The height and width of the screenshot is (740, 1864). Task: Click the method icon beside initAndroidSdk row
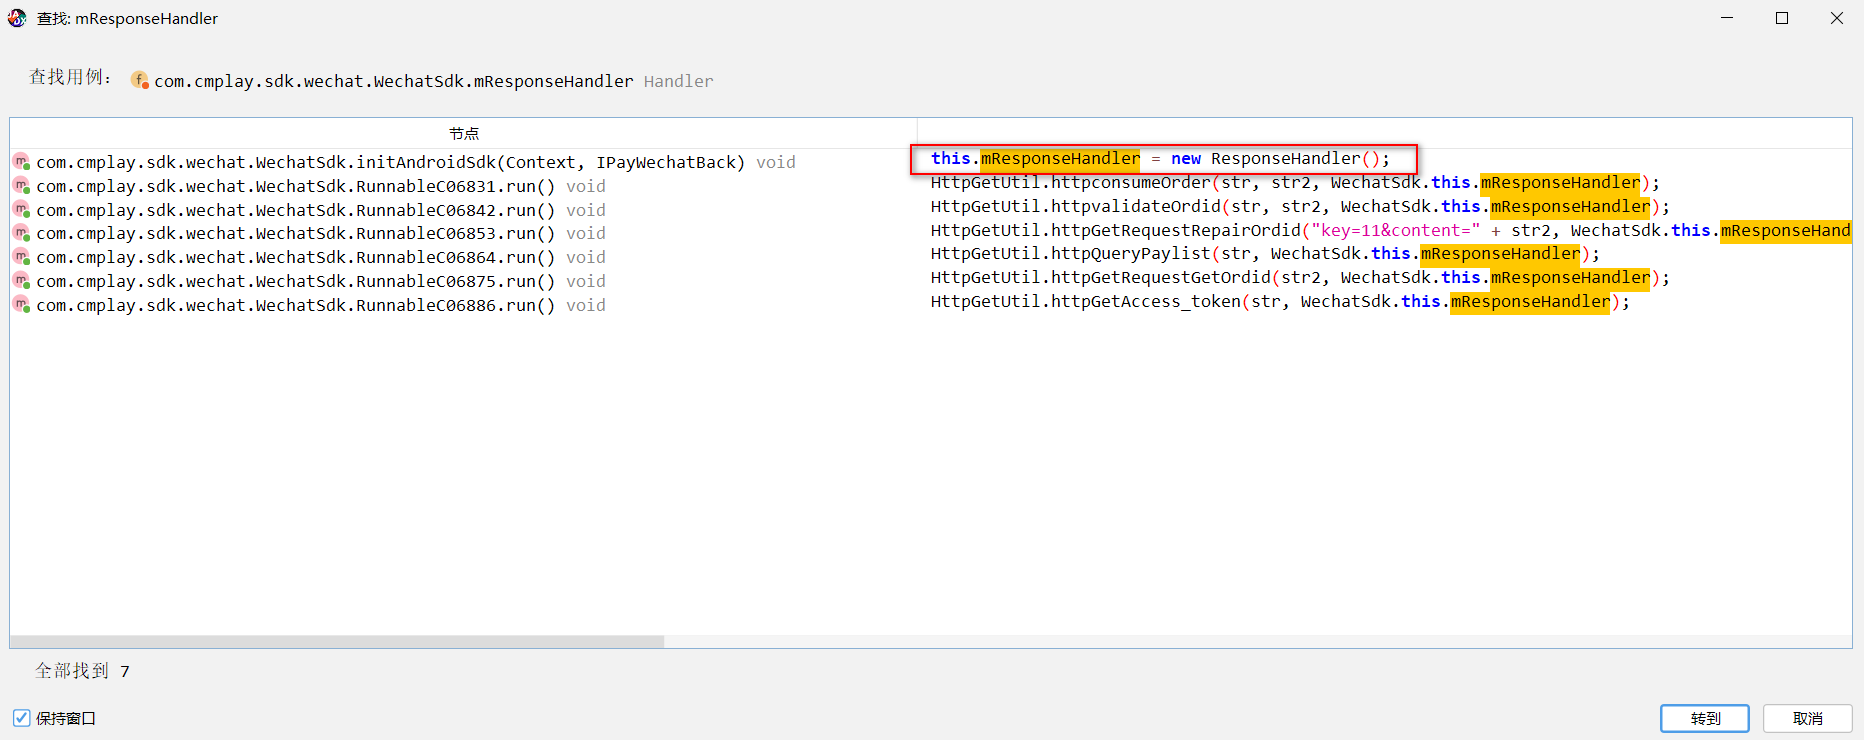pos(21,162)
